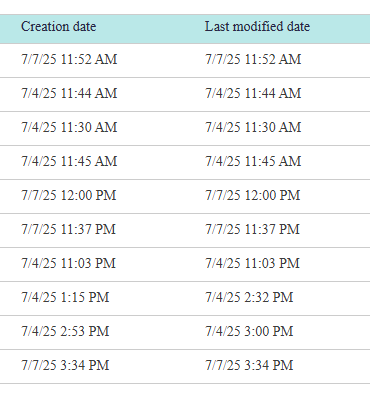Select last modified 7/4/25 3:00 PM
Image resolution: width=370 pixels, height=403 pixels.
pos(249,331)
